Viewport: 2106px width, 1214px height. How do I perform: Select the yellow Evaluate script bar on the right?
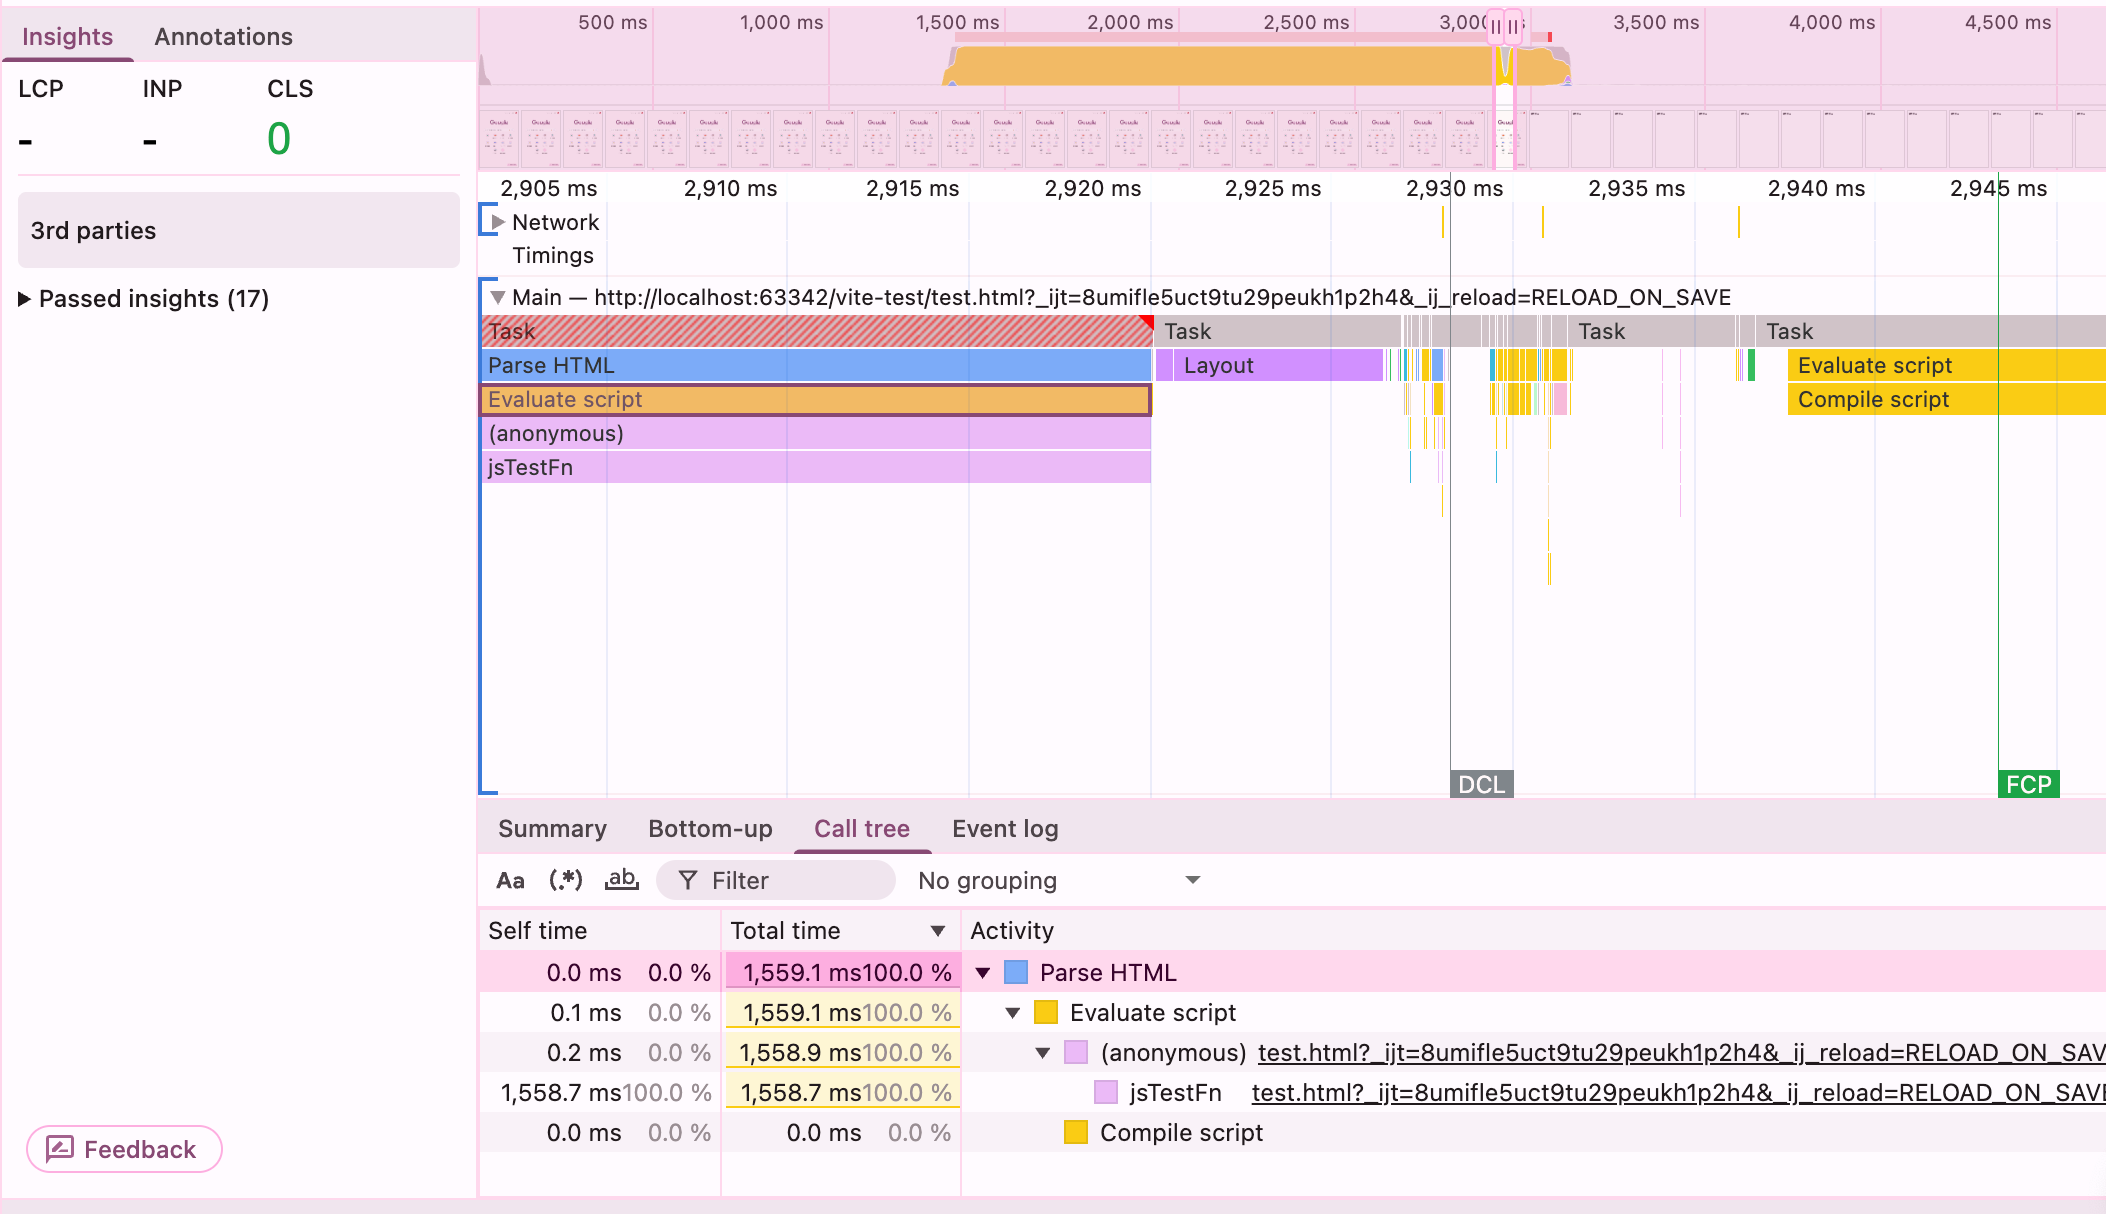pos(1946,365)
